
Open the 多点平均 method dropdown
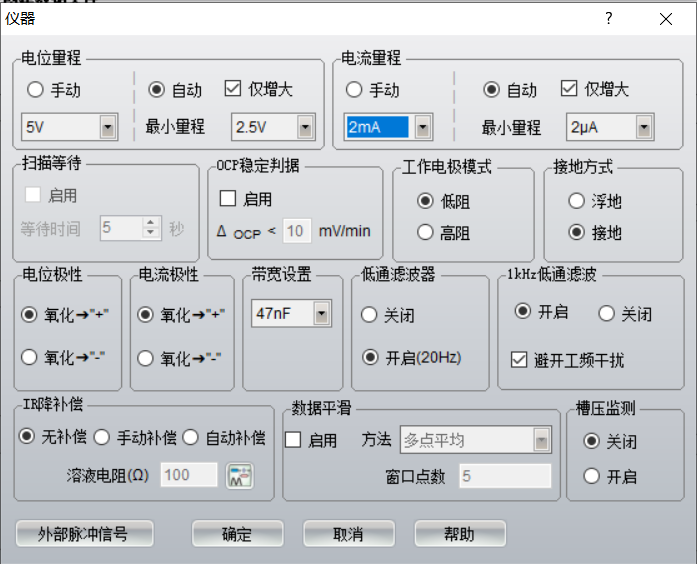point(541,440)
